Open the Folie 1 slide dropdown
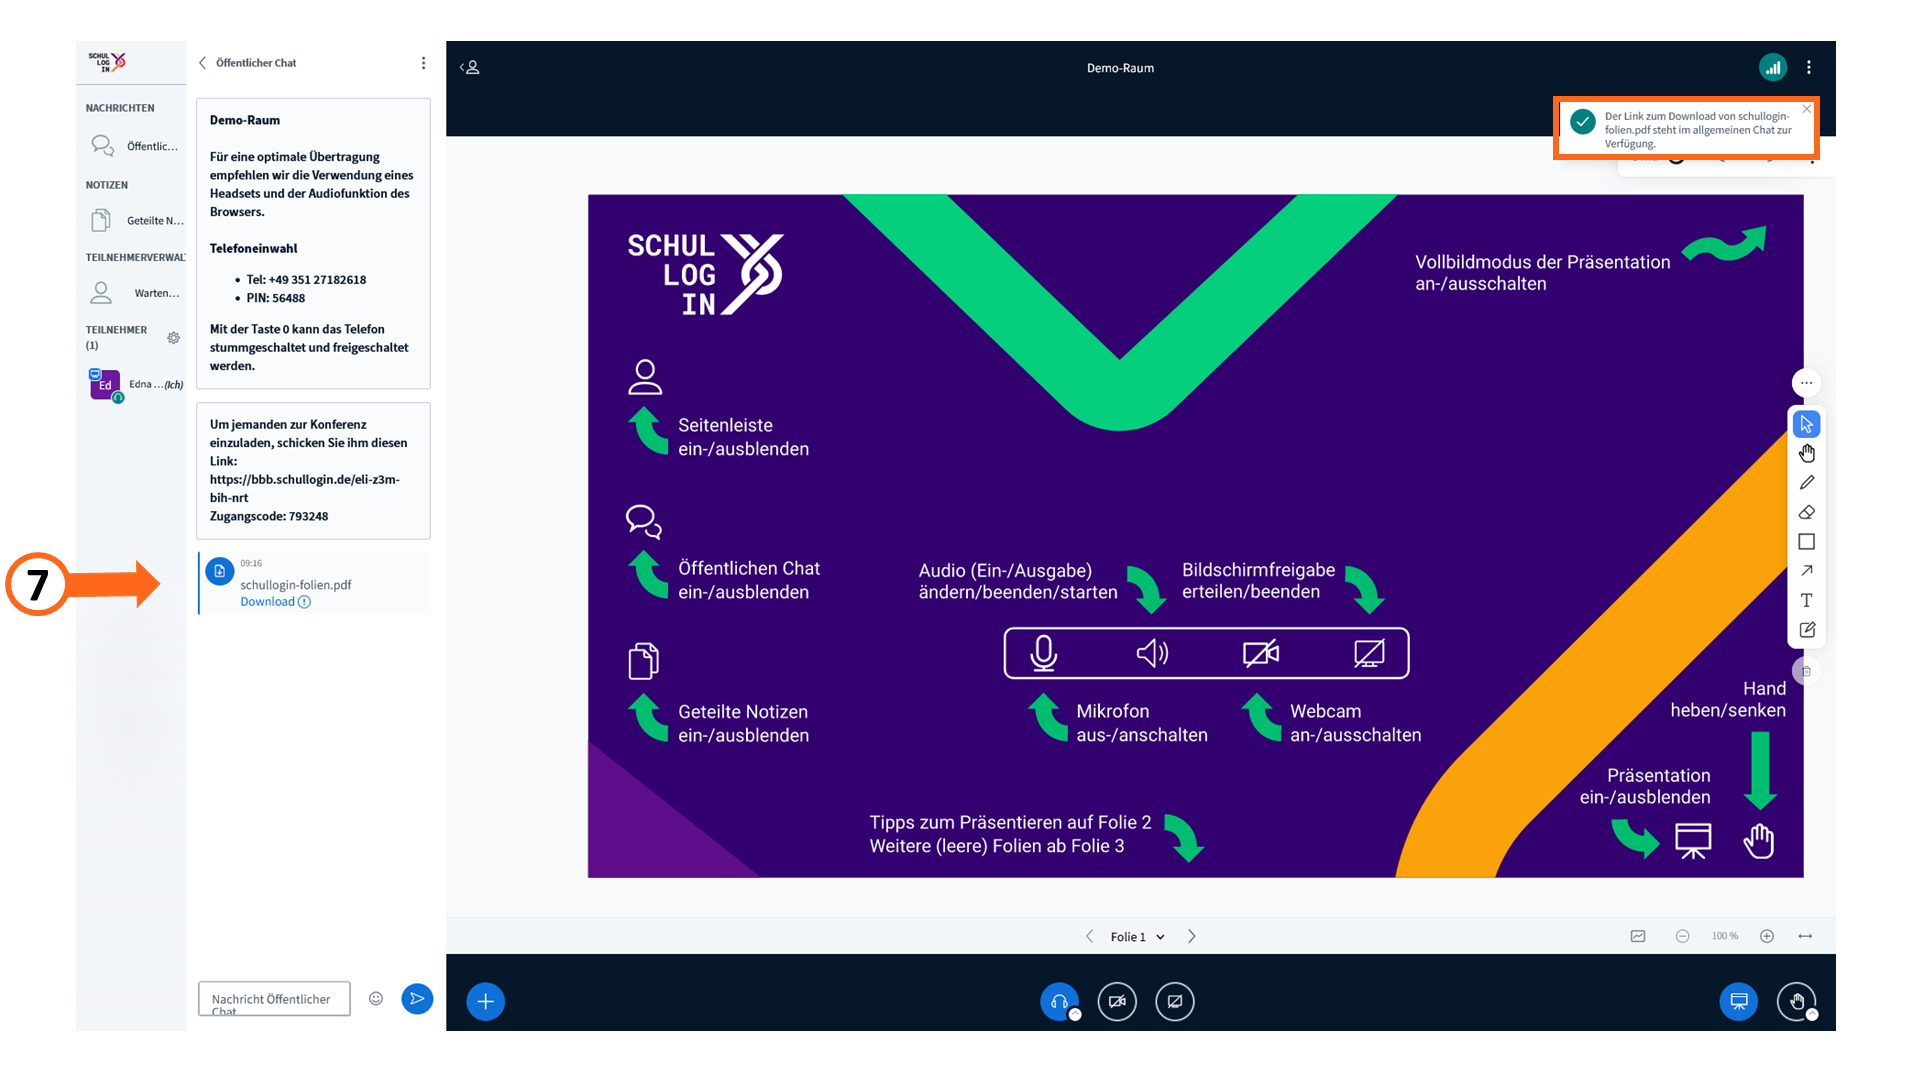 point(1138,937)
